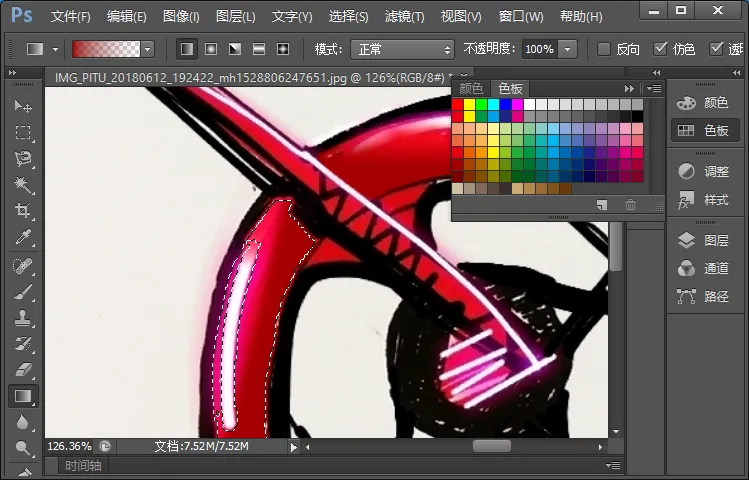Open the status bar info arrow
Viewport: 749px width, 480px height.
tap(293, 447)
